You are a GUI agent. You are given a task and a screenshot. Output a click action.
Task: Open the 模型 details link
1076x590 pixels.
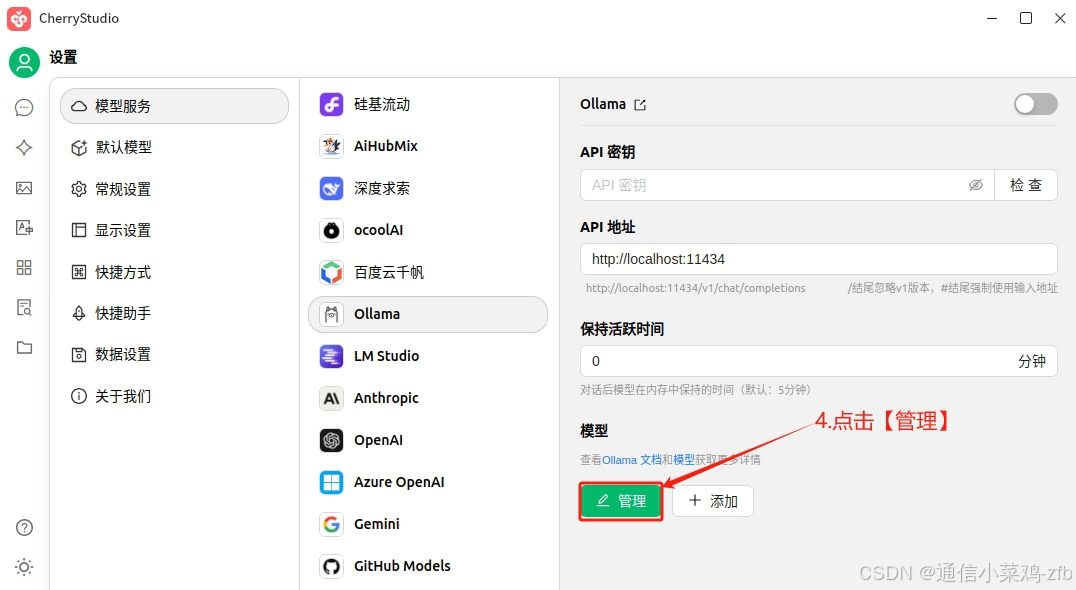click(684, 460)
